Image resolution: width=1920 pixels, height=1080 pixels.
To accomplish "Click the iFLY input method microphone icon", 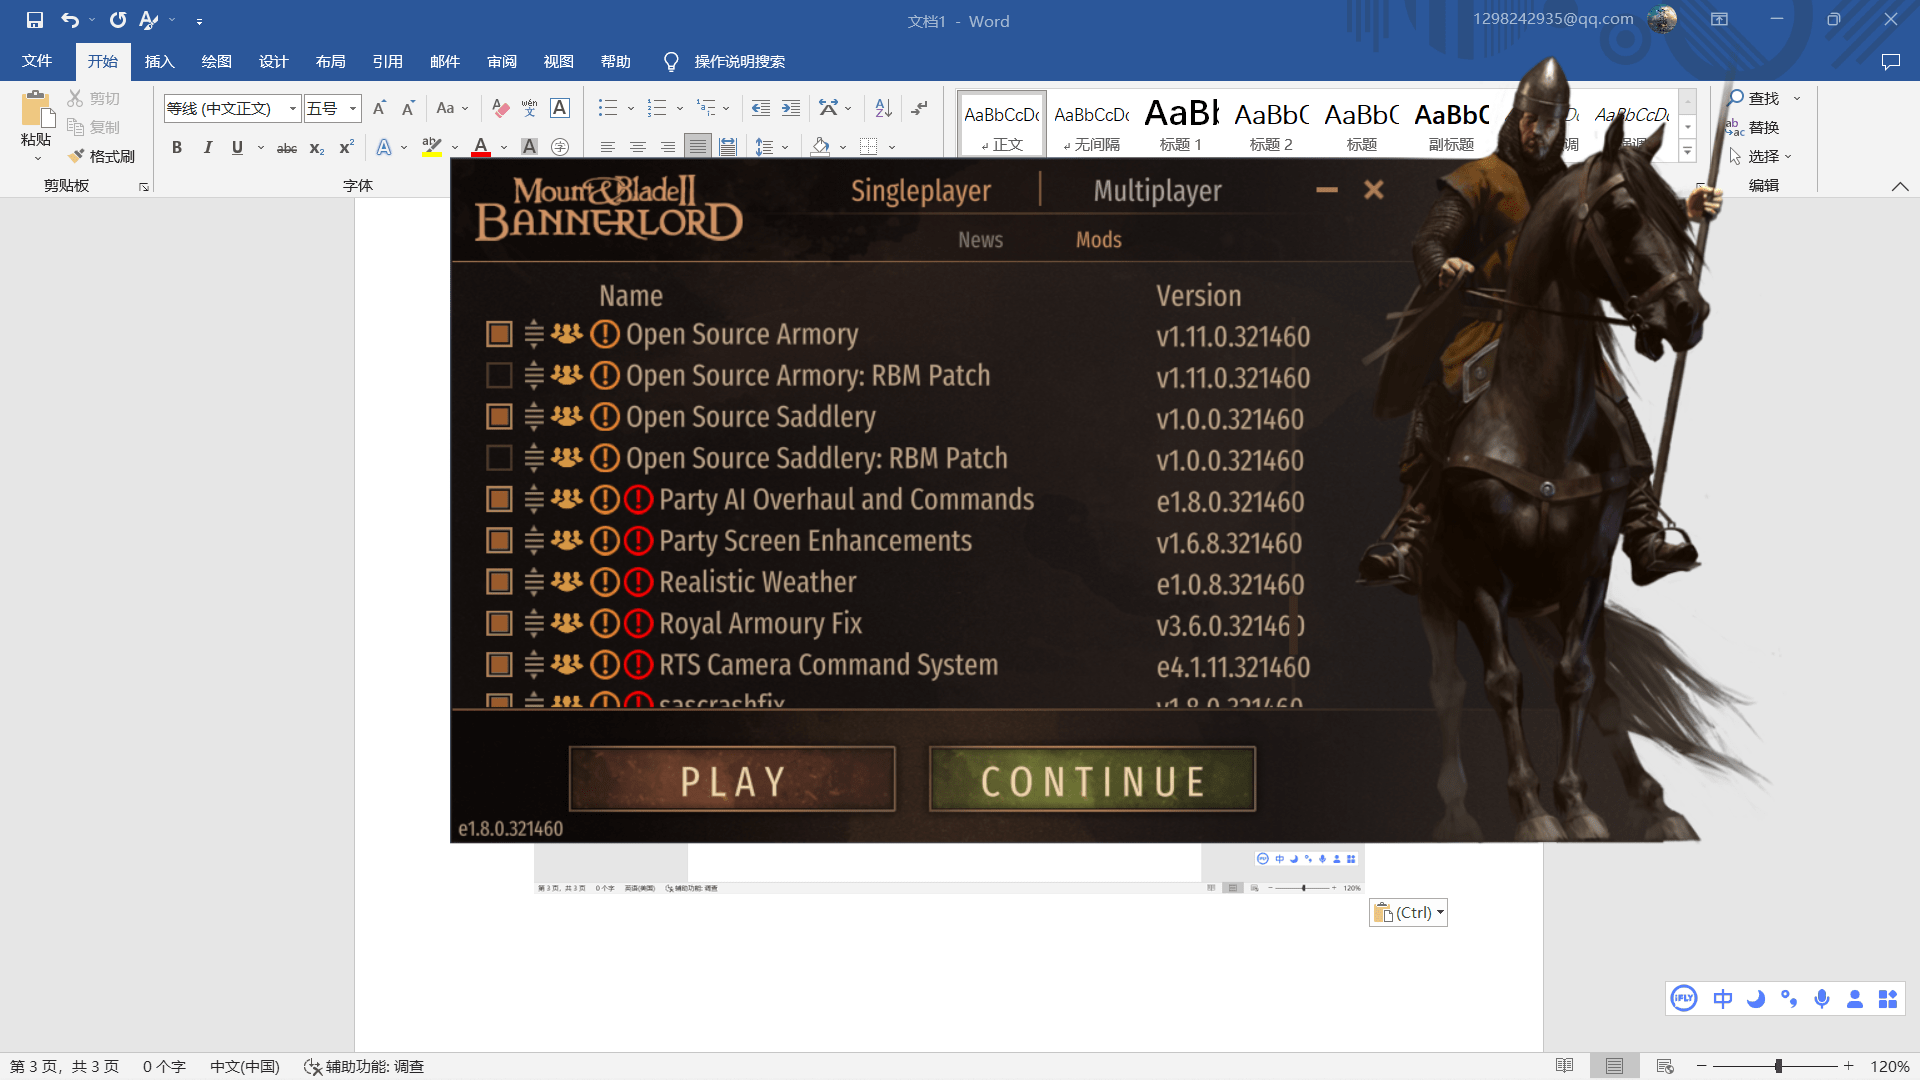I will [1822, 998].
